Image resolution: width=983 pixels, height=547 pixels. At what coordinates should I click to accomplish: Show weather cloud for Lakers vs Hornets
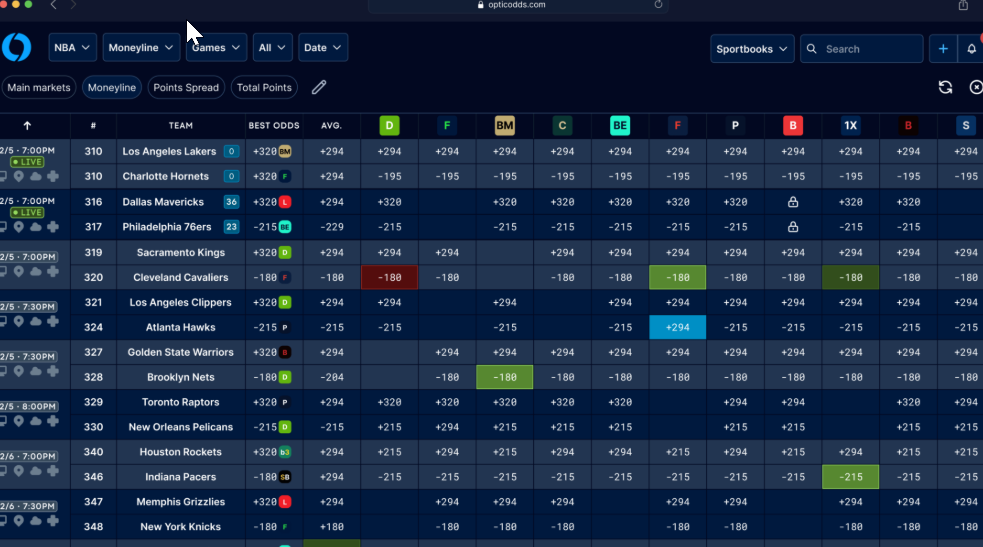36,177
